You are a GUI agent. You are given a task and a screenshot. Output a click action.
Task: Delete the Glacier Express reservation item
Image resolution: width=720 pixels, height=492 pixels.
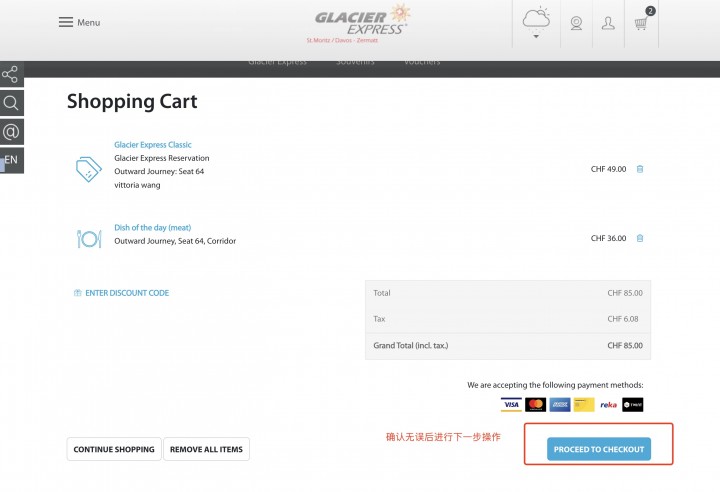coord(640,169)
